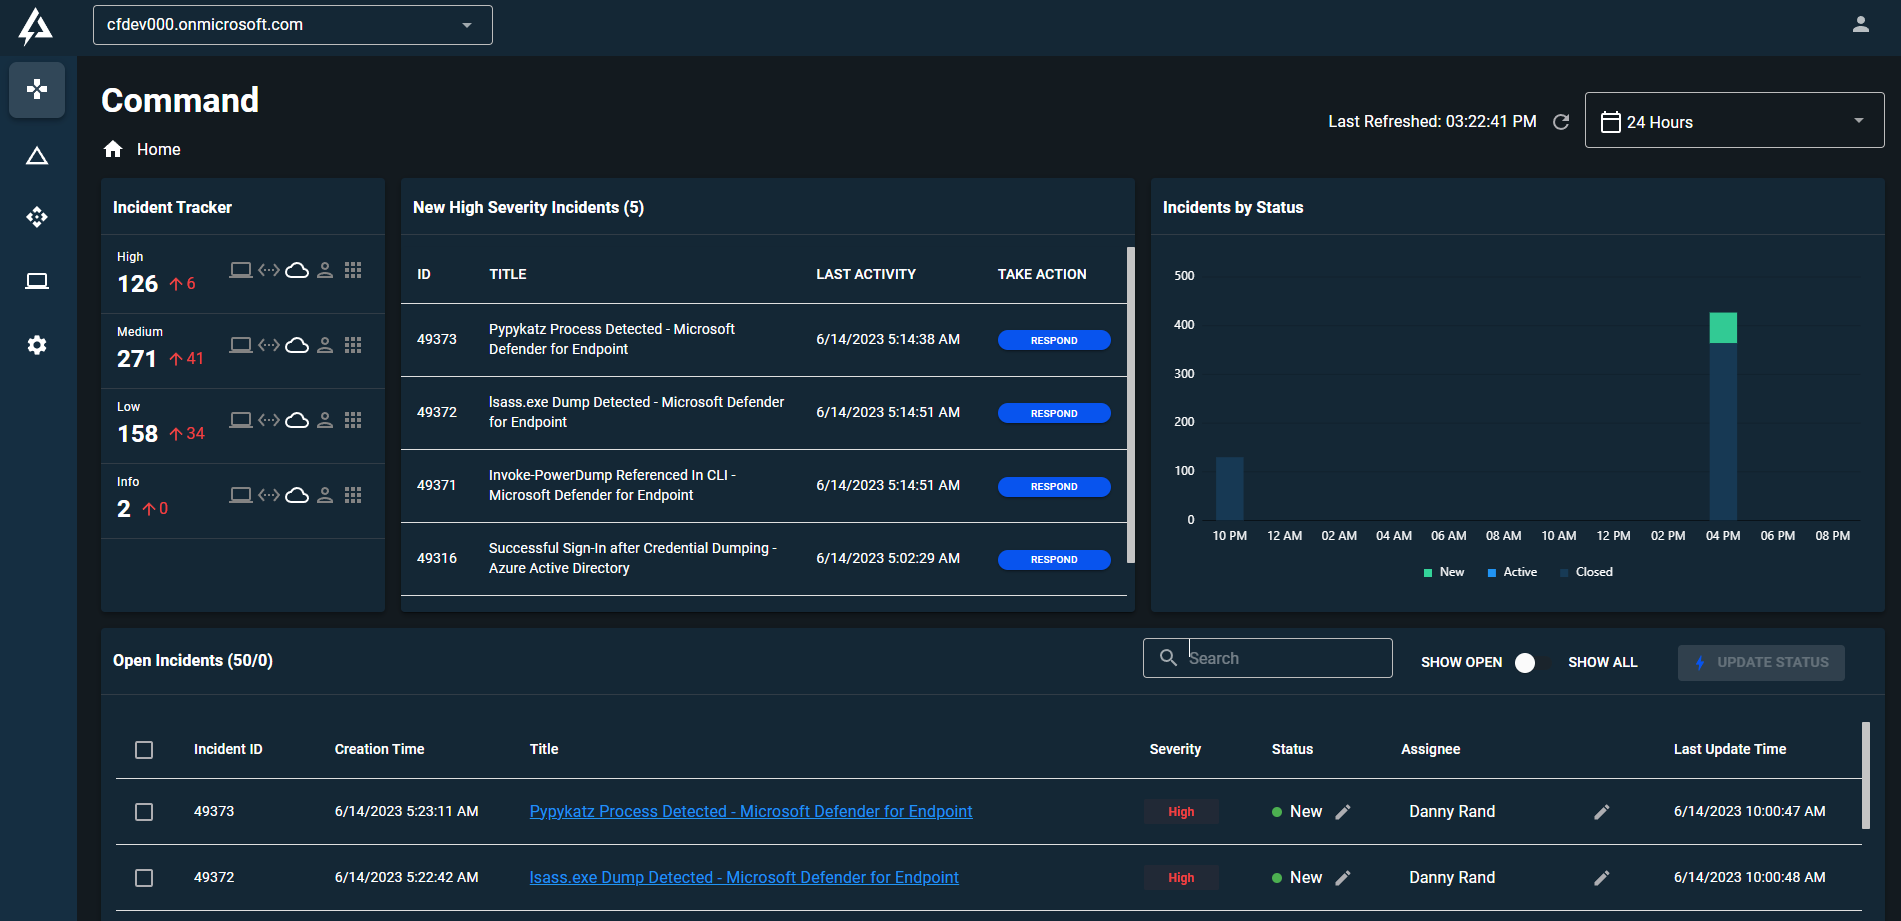Screen dimensions: 1901x921
Task: Edit status pencil for incident 49372
Action: point(1343,878)
